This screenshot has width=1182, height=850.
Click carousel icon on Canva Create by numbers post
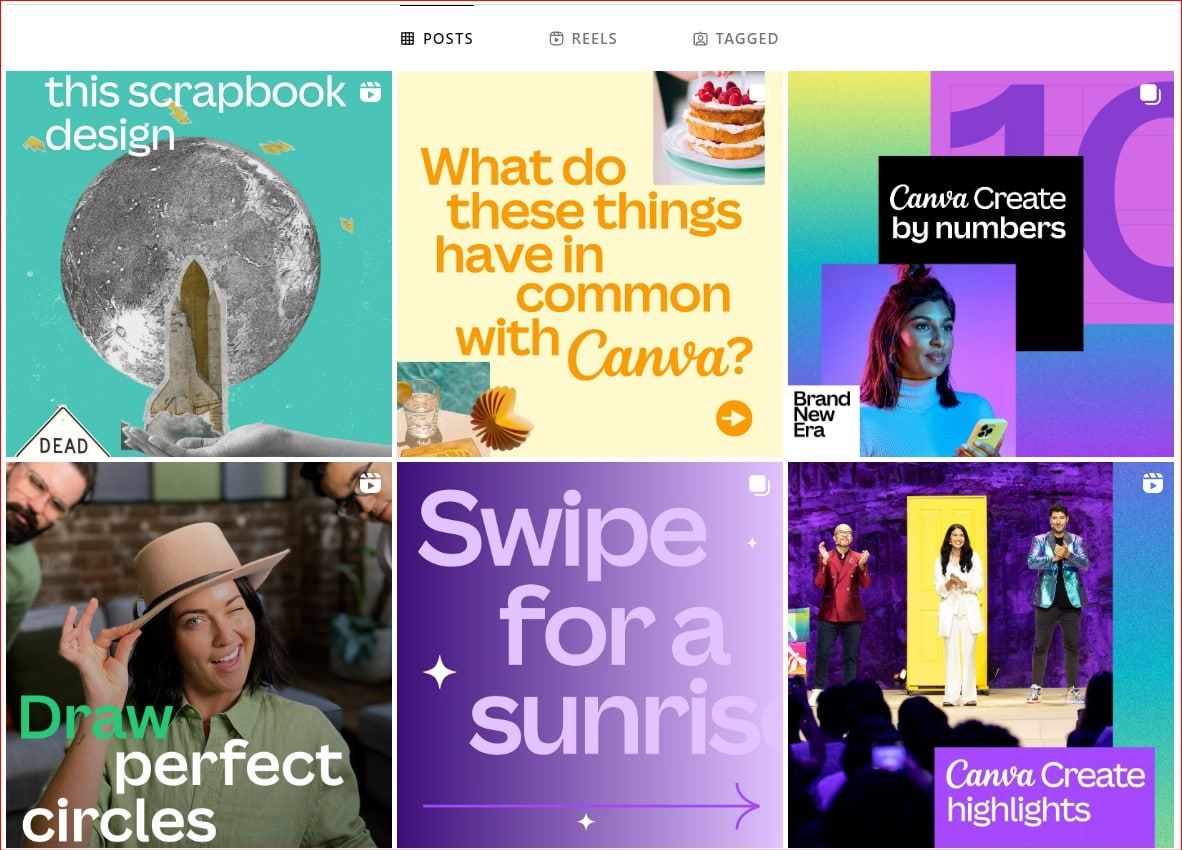tap(1150, 94)
